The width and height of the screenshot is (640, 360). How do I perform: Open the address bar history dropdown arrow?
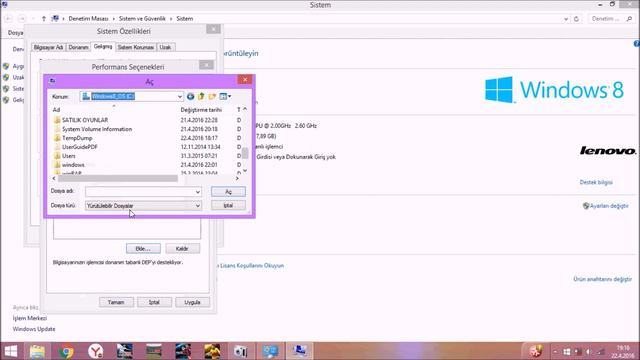pos(566,19)
